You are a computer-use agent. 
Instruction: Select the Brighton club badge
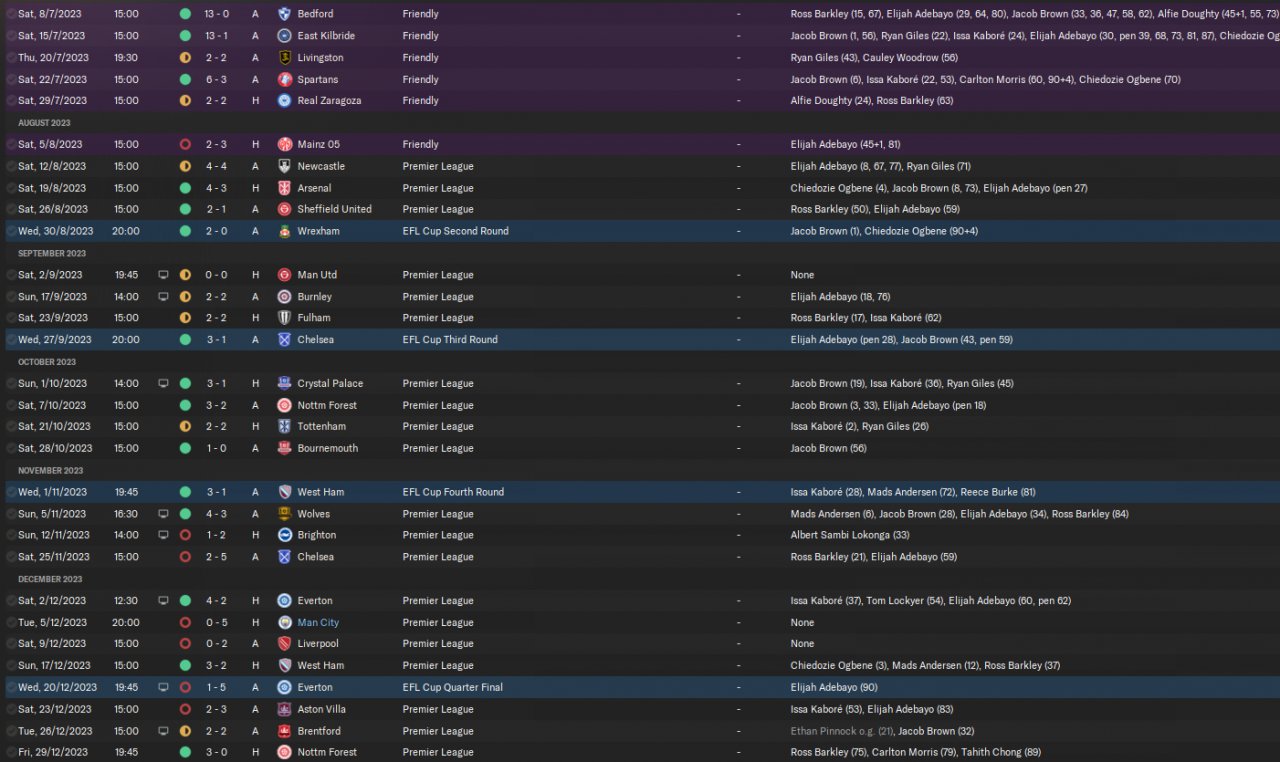coord(285,536)
